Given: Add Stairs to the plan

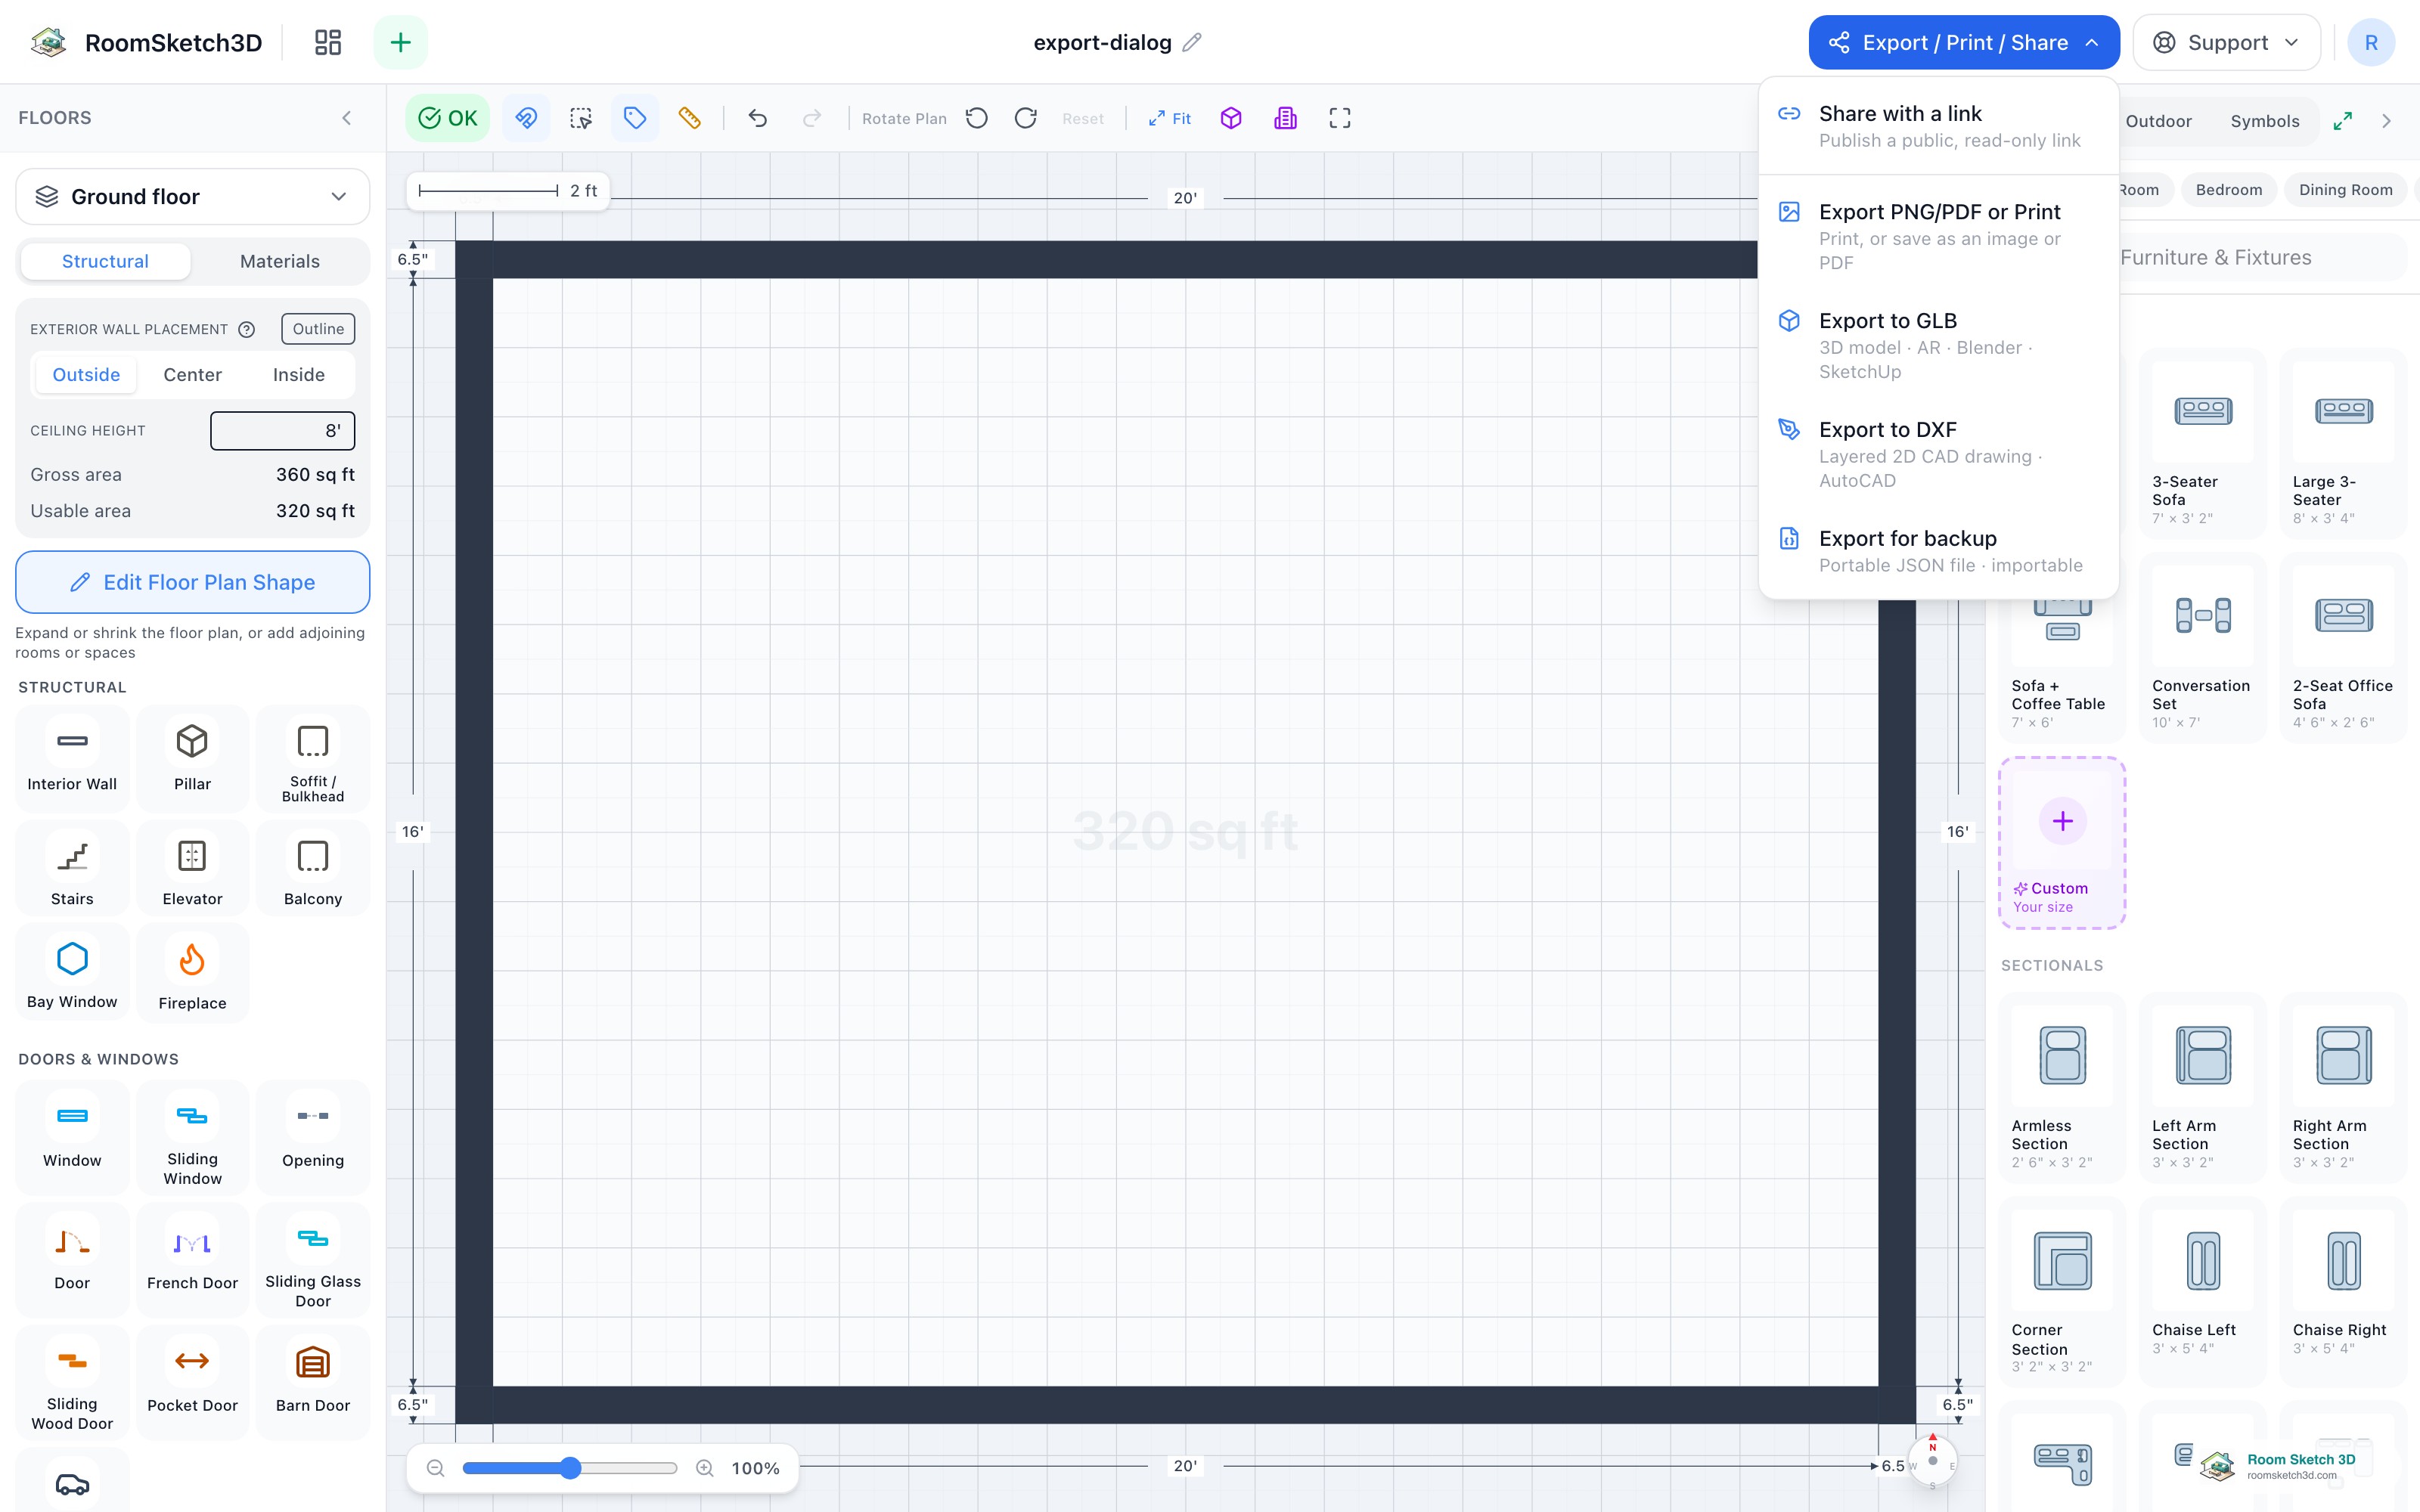Looking at the screenshot, I should (72, 869).
